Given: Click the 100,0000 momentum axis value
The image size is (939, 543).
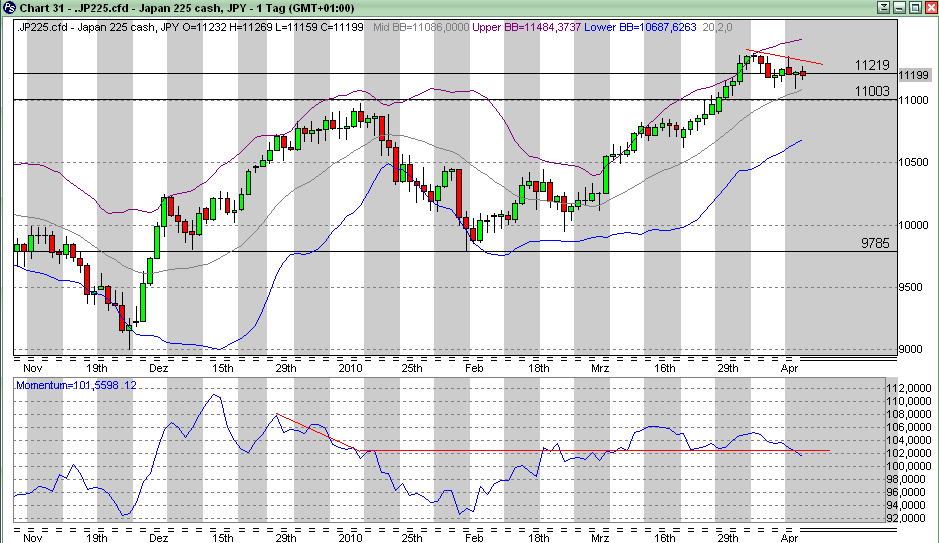Looking at the screenshot, I should tap(908, 466).
